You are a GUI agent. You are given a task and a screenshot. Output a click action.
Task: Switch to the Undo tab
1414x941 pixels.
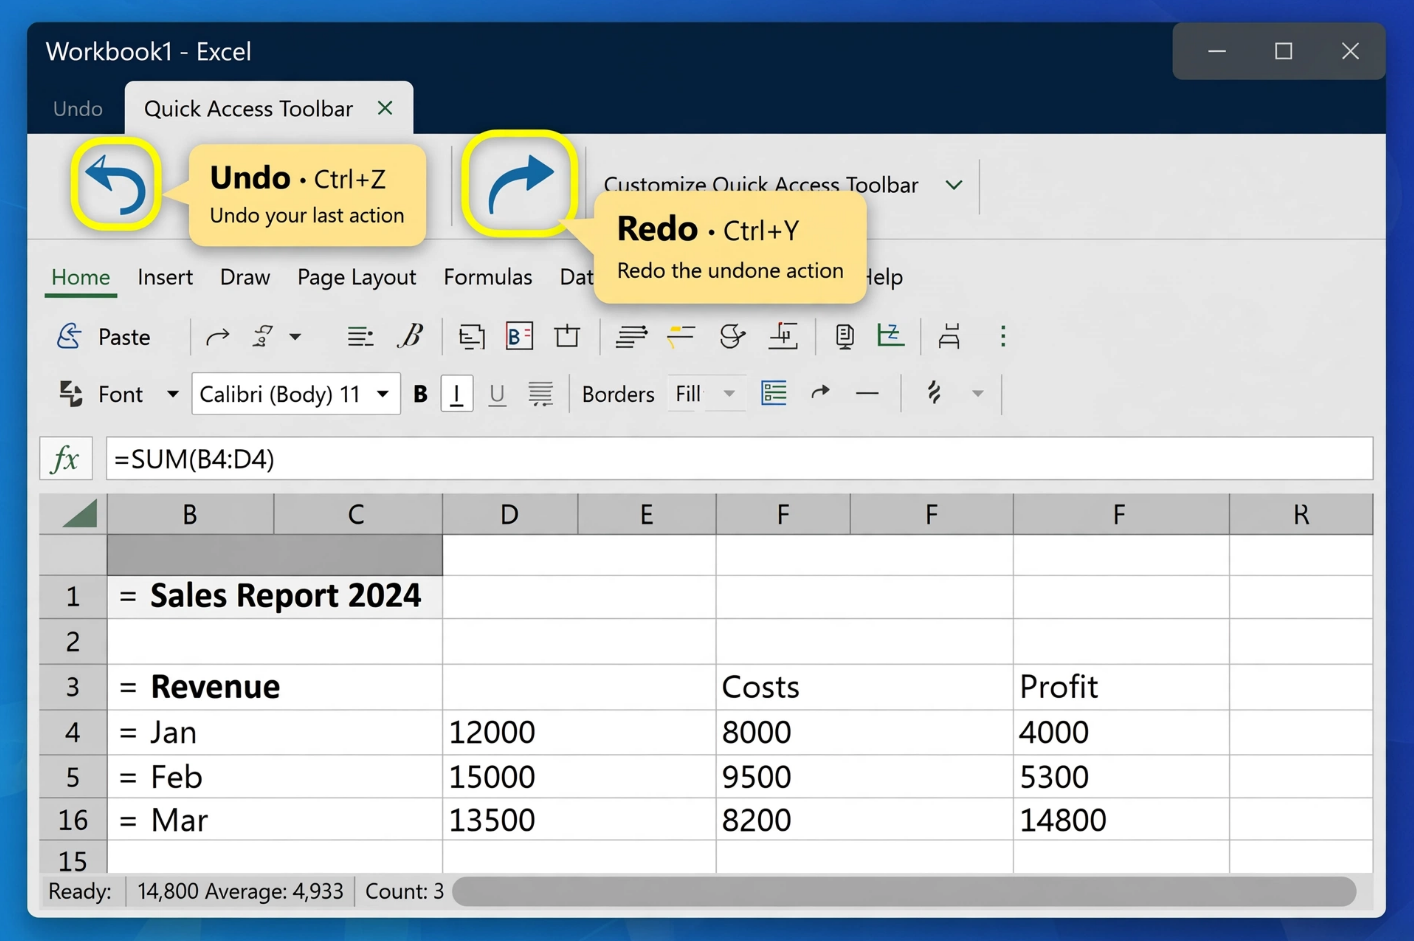pos(78,108)
